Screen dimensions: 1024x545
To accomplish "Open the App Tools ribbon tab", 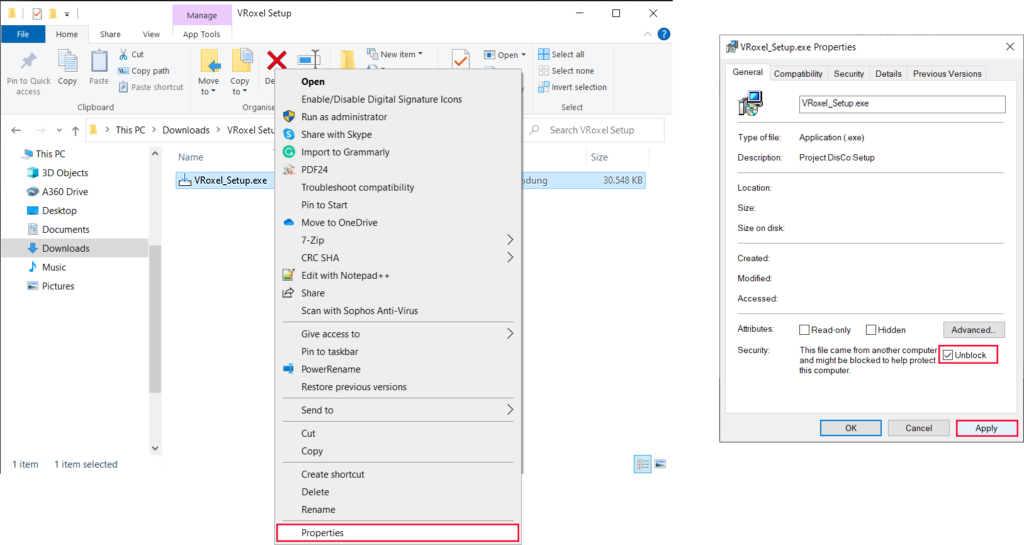I will [201, 34].
